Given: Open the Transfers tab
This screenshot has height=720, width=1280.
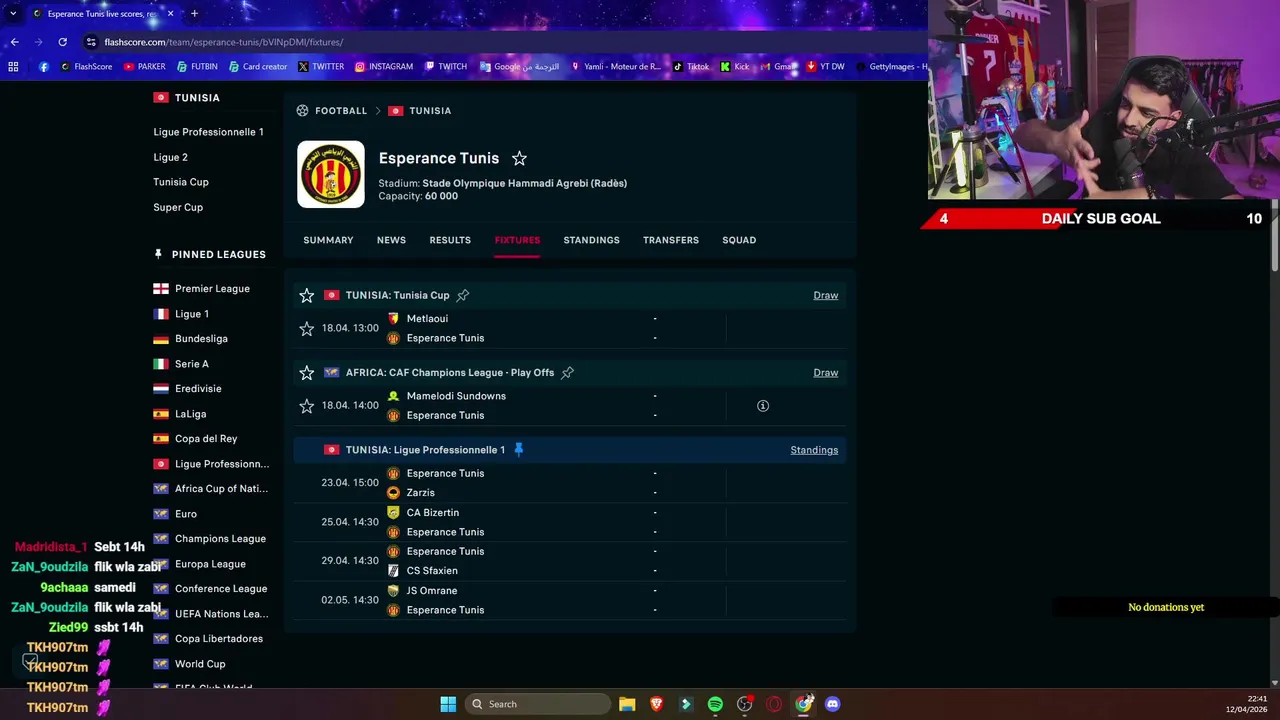Looking at the screenshot, I should [671, 240].
